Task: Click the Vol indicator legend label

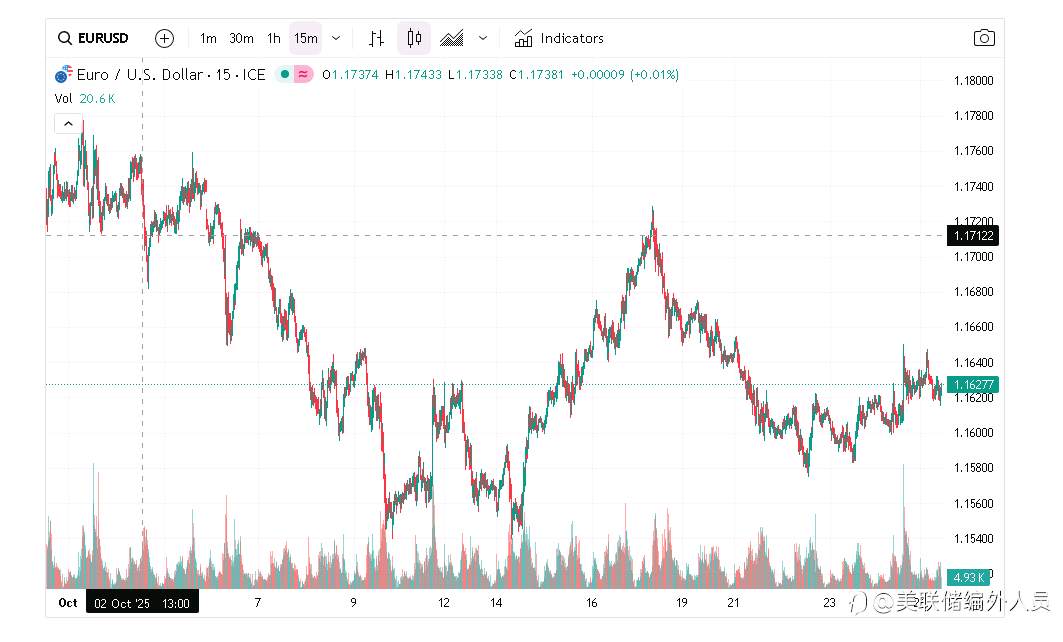Action: click(x=63, y=98)
